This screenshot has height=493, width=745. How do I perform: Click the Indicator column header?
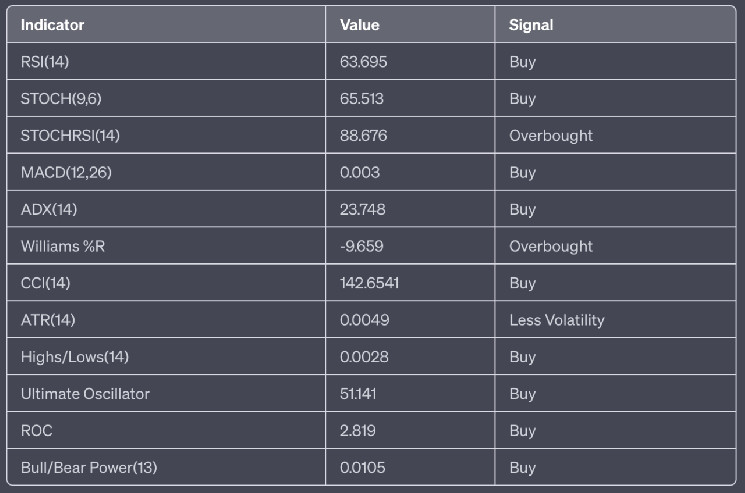(x=53, y=25)
